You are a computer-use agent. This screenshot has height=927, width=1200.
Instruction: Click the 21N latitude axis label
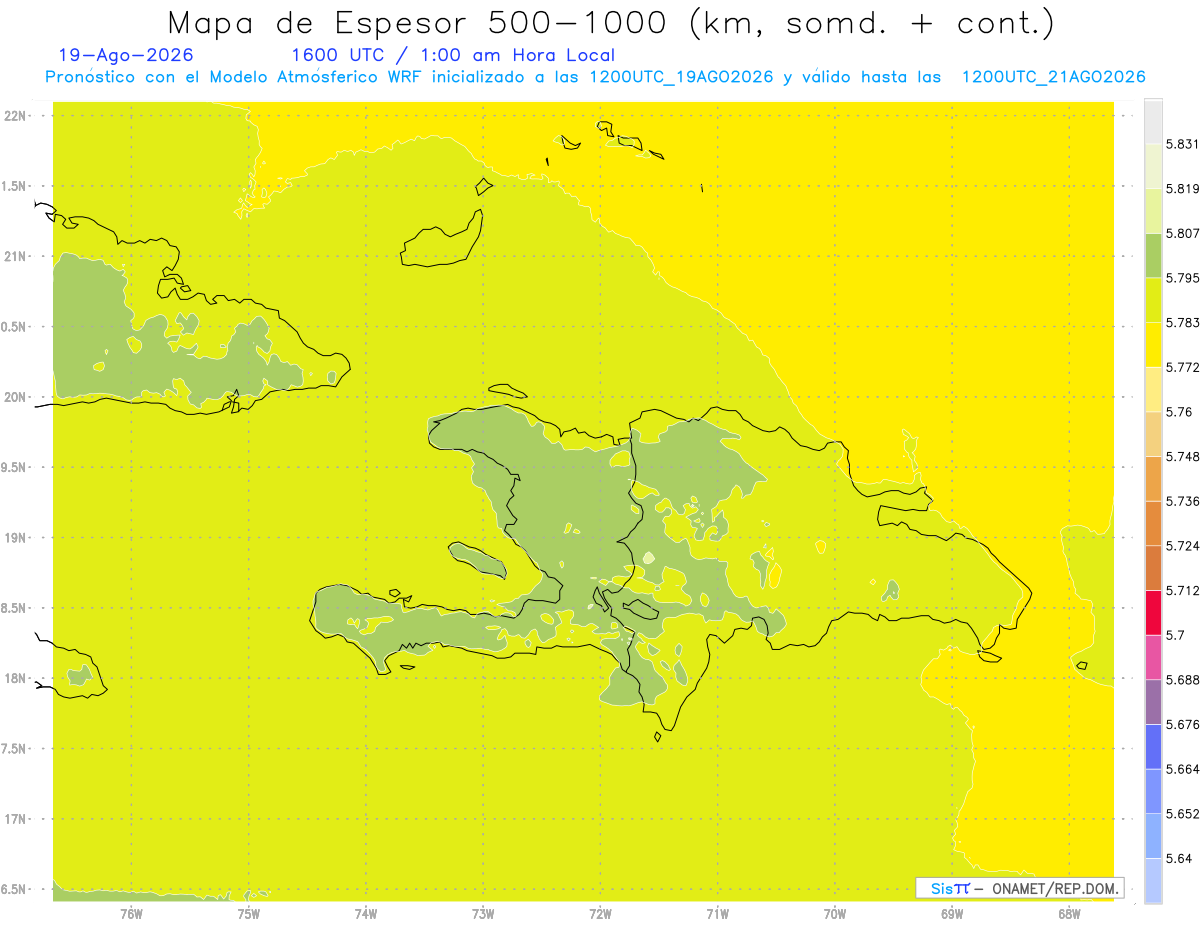pos(17,256)
